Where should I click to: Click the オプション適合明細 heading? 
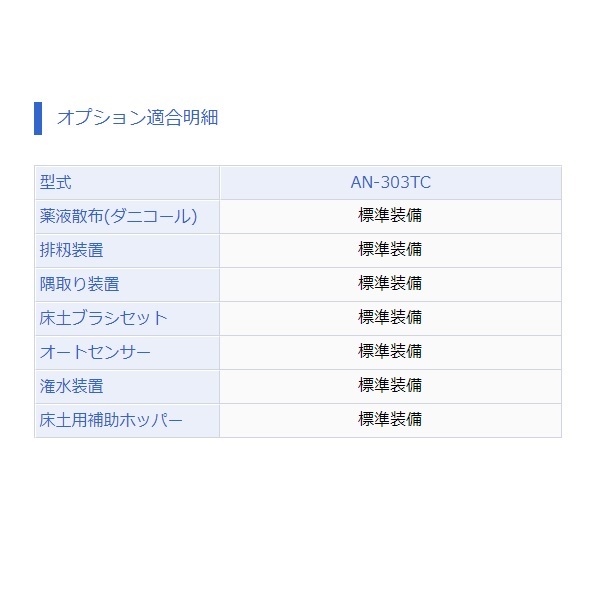click(138, 117)
